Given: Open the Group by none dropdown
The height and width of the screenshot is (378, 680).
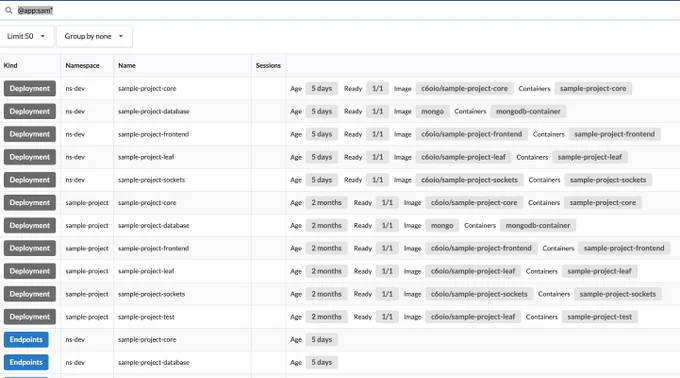Looking at the screenshot, I should click(94, 36).
